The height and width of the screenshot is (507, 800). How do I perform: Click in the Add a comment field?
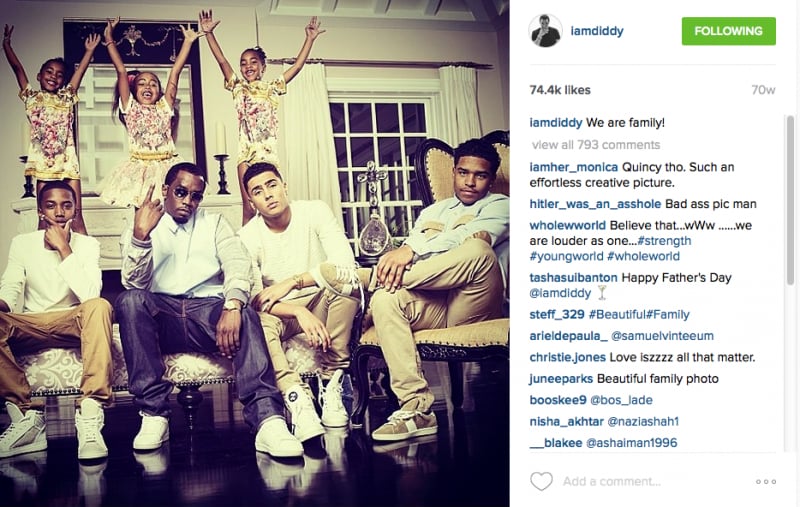(x=653, y=481)
